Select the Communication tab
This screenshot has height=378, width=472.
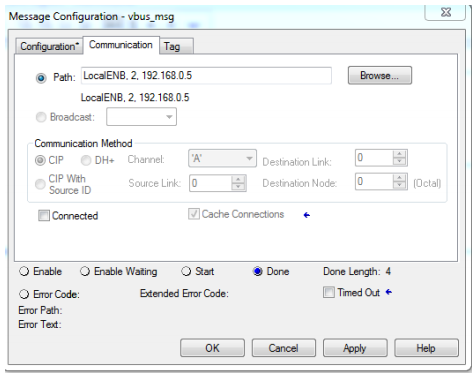[121, 45]
